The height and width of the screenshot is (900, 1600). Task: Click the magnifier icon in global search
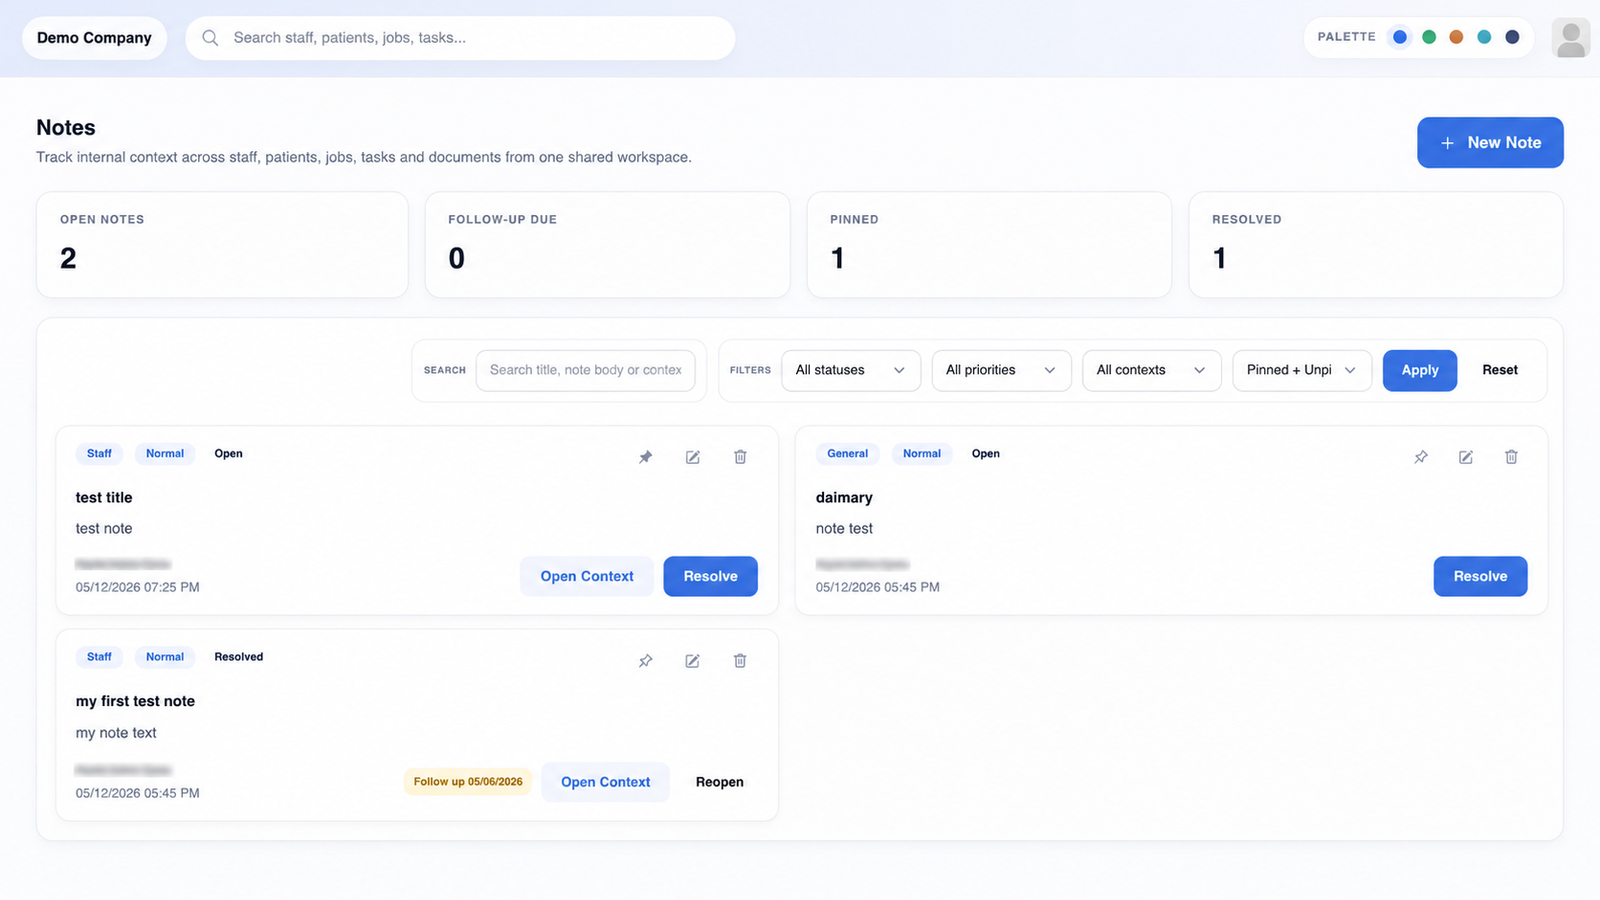pos(210,38)
